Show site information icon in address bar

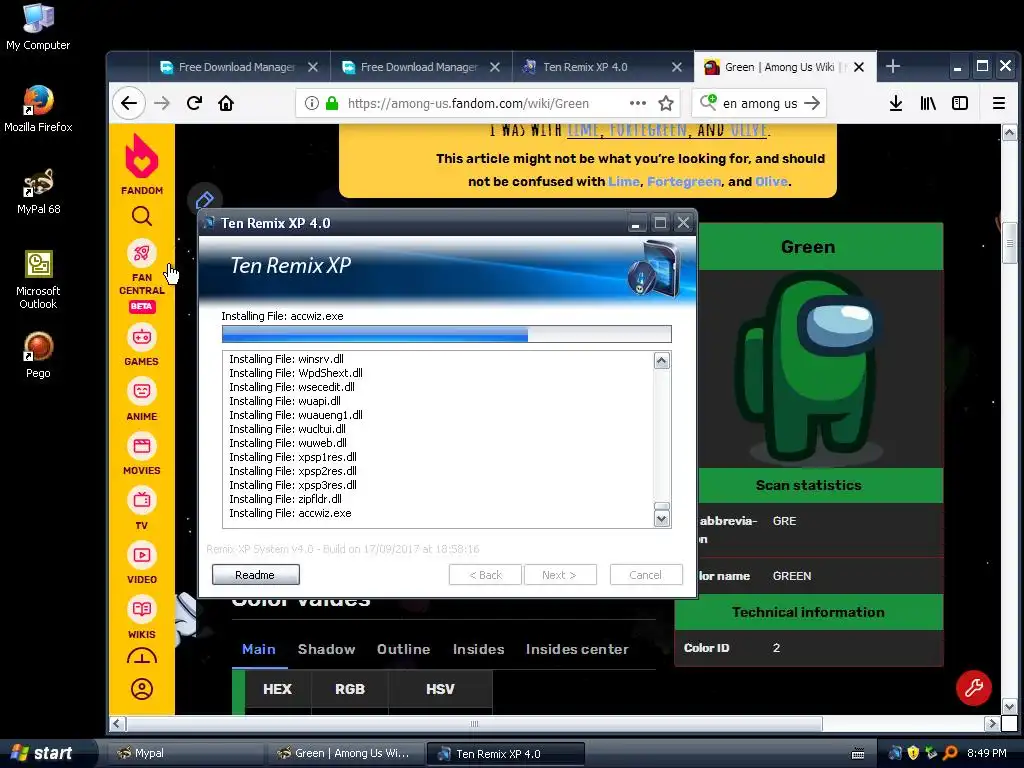tap(312, 103)
